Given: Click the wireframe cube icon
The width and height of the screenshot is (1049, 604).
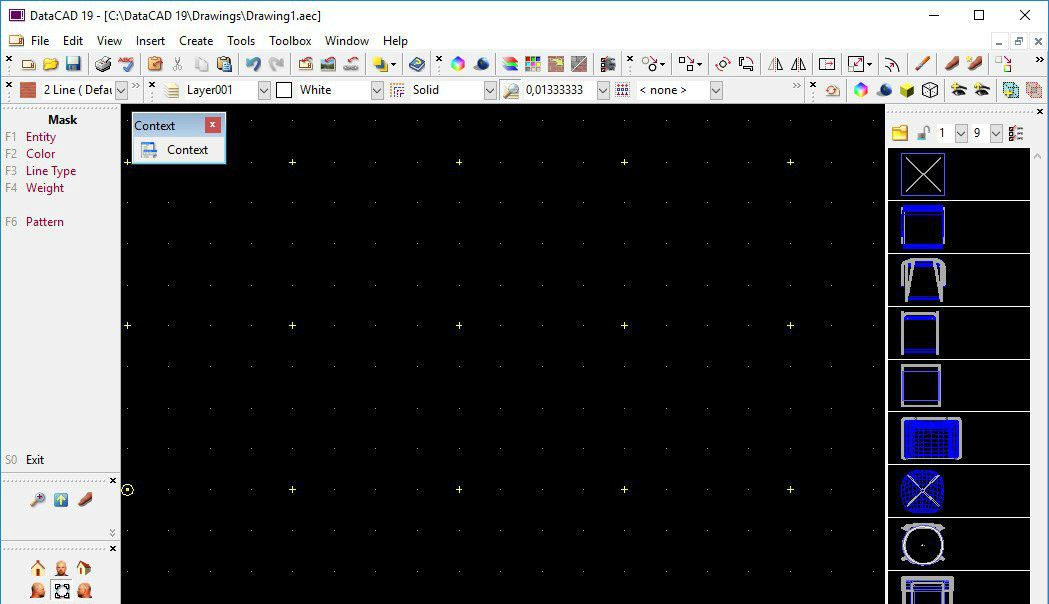Looking at the screenshot, I should 930,90.
